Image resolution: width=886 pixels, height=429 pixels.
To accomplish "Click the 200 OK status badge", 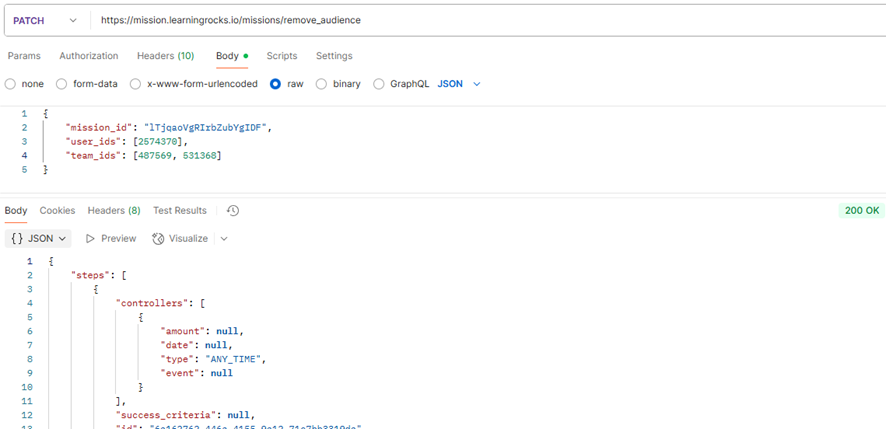I will [862, 211].
